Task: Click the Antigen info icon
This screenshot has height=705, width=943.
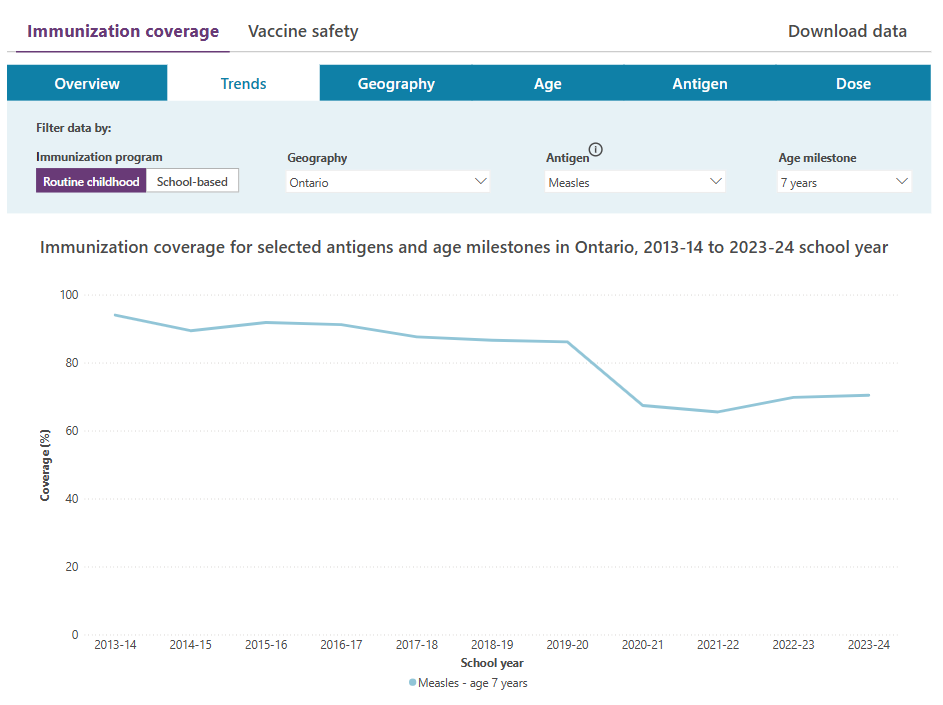Action: pos(596,150)
